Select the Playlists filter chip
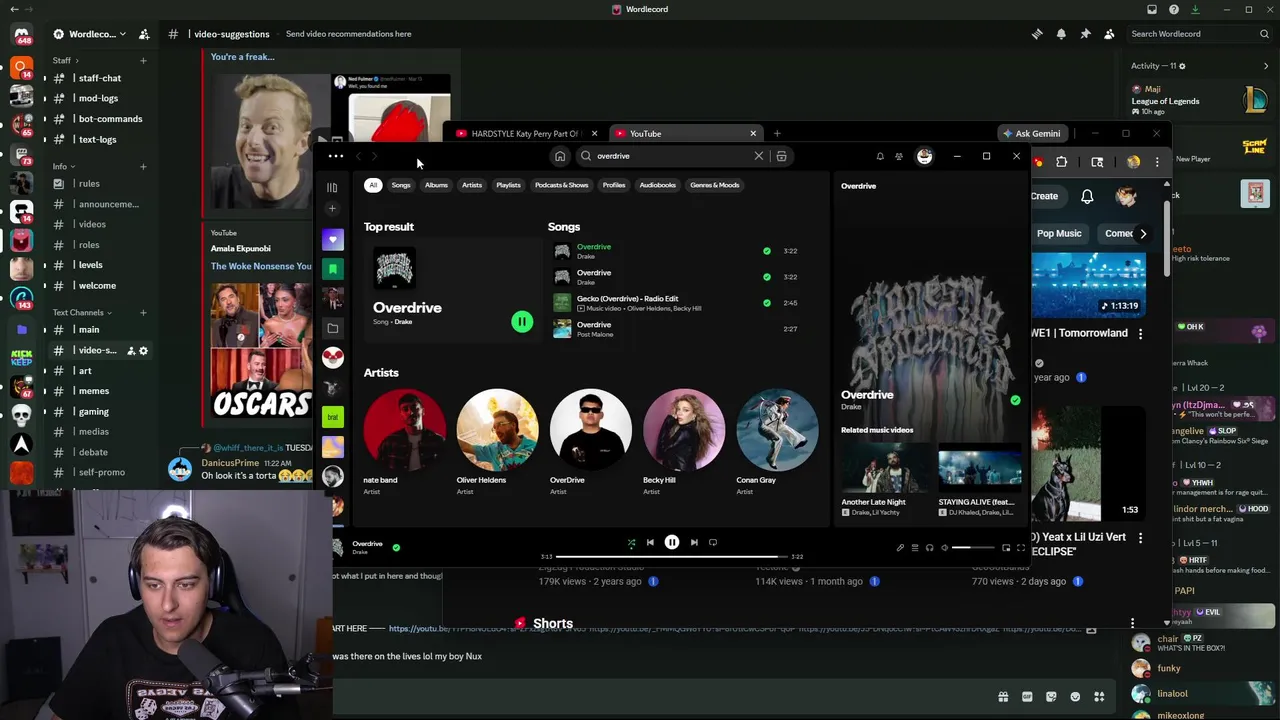This screenshot has height=720, width=1280. click(508, 185)
